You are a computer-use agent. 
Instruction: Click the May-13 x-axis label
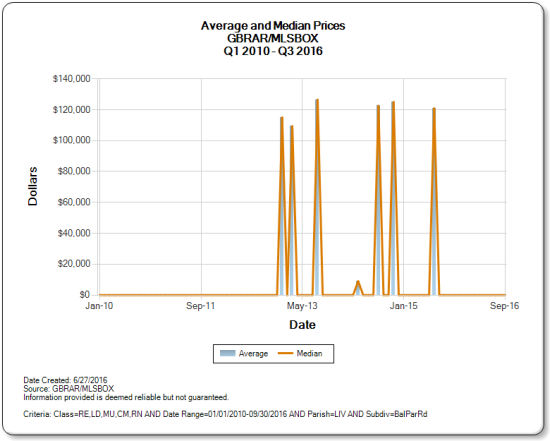click(x=302, y=306)
